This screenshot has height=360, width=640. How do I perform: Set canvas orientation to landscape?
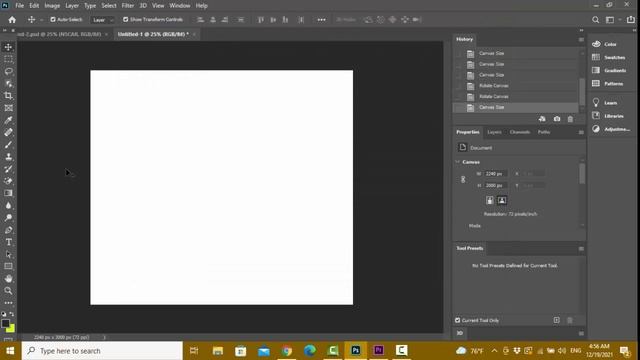[x=502, y=200]
